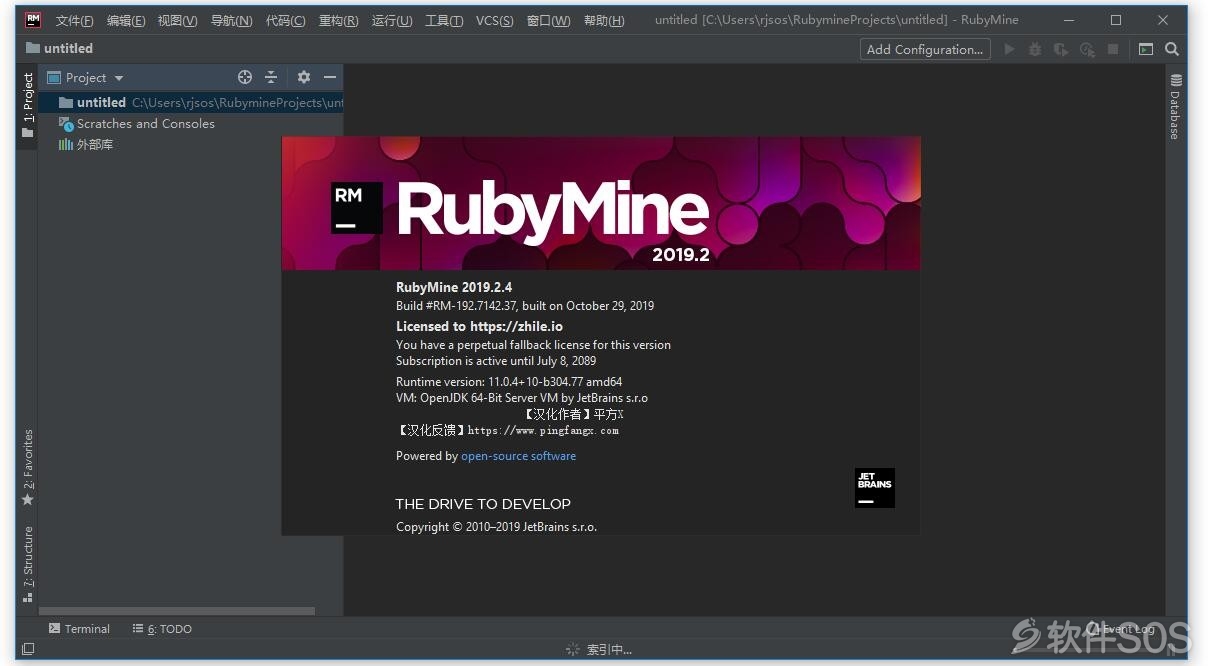Open the Event Log tool window
Viewport: 1210px width, 666px height.
[x=1121, y=629]
